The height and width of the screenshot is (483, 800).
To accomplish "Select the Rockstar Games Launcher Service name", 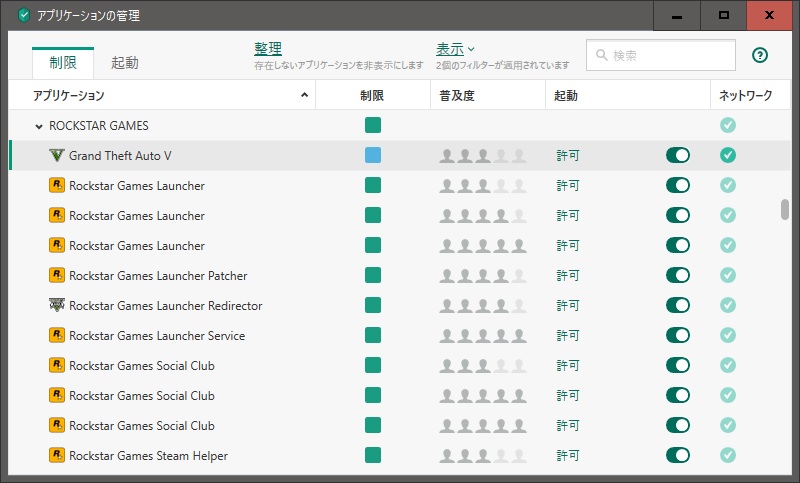I will 157,336.
